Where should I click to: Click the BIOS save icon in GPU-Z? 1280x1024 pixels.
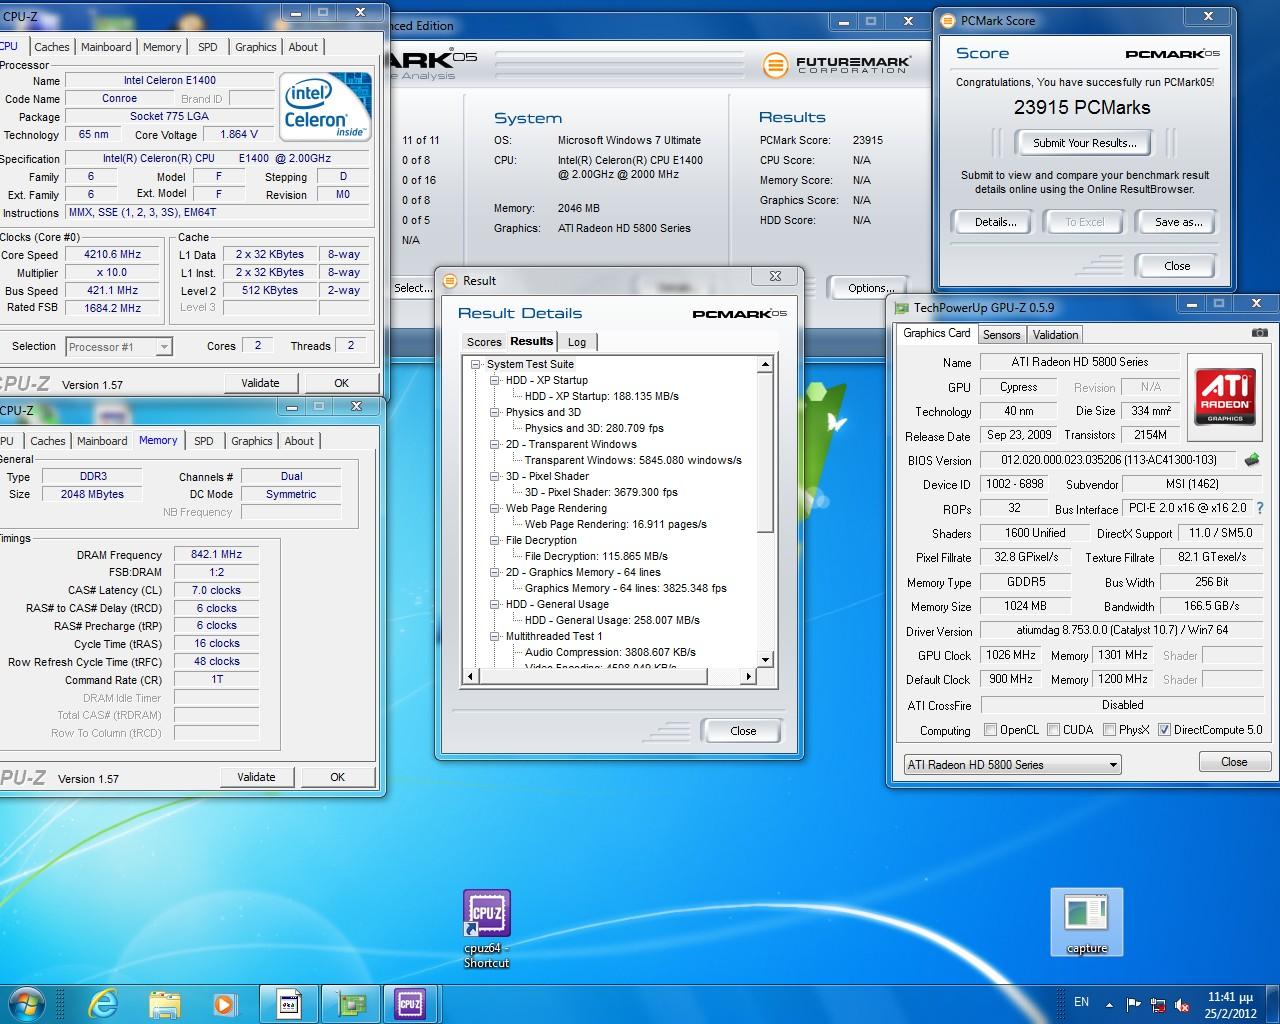[1252, 460]
